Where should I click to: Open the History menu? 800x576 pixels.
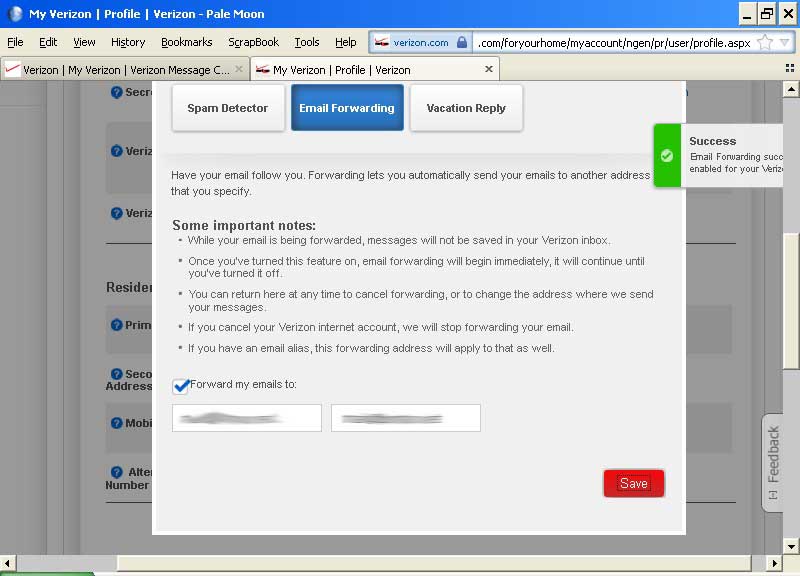(x=128, y=42)
